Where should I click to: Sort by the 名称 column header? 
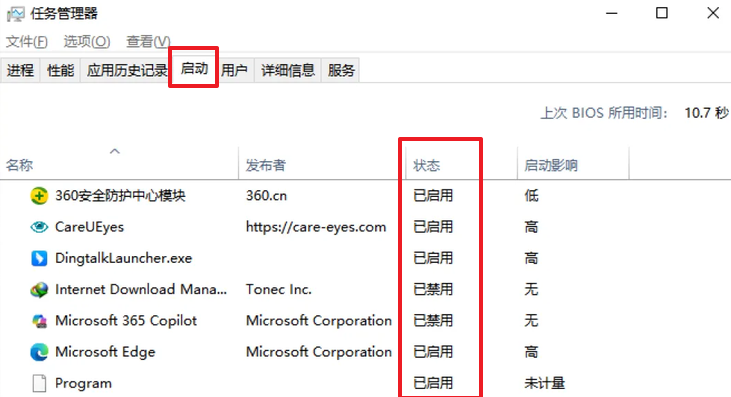click(x=119, y=165)
